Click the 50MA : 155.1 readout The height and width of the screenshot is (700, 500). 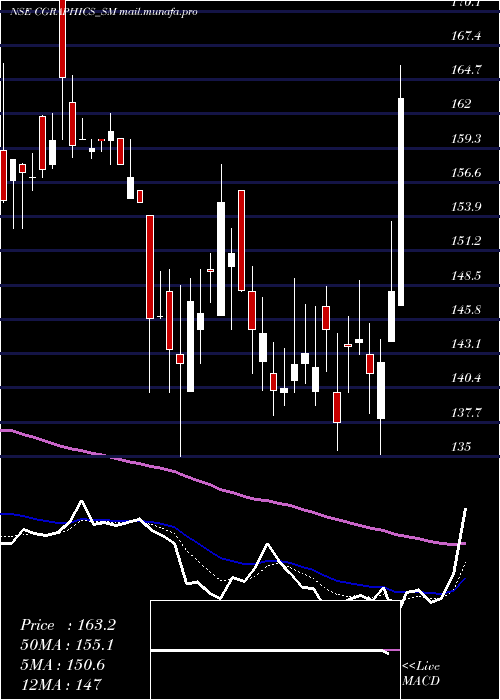[x=66, y=645]
